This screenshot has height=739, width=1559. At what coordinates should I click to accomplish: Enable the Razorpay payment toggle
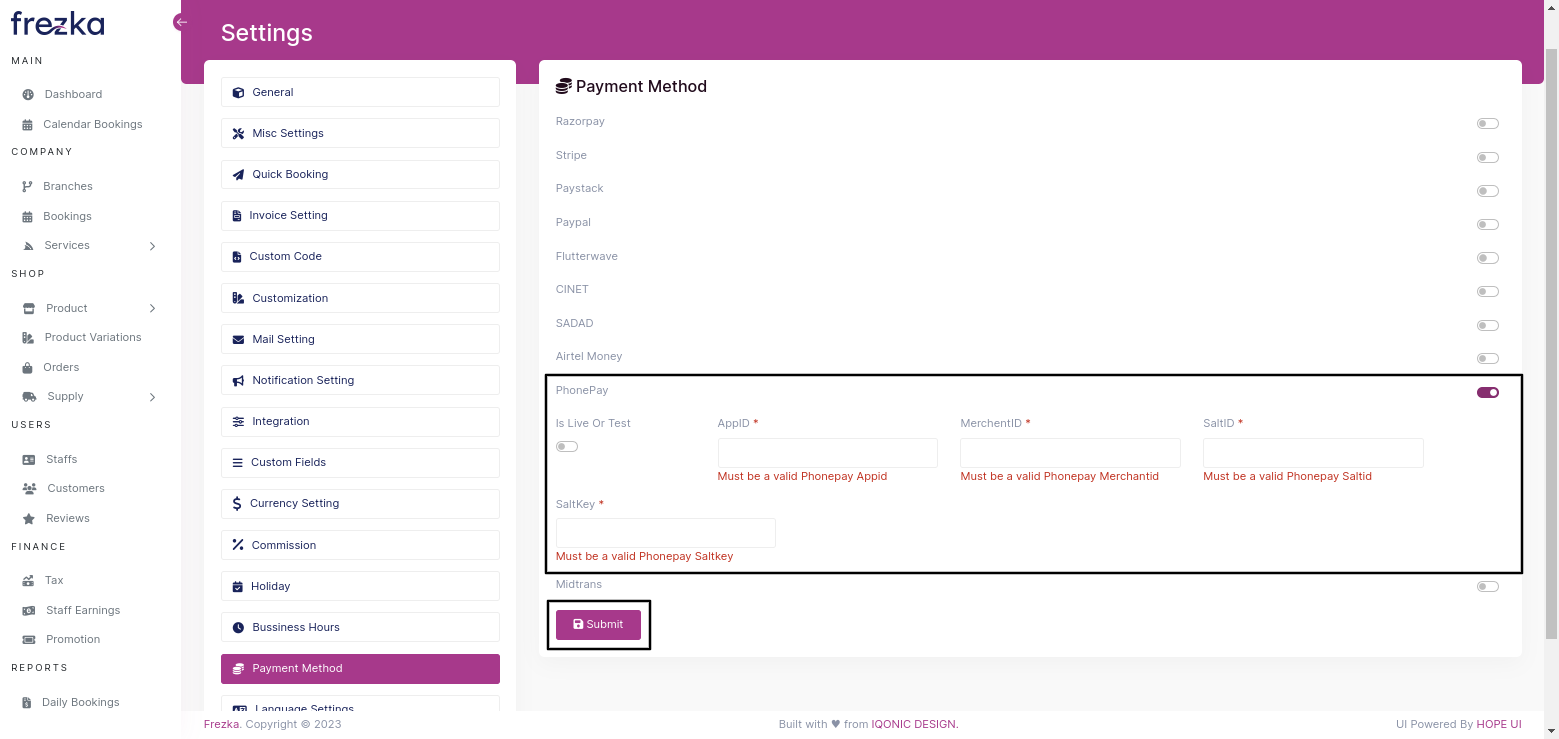click(x=1487, y=124)
